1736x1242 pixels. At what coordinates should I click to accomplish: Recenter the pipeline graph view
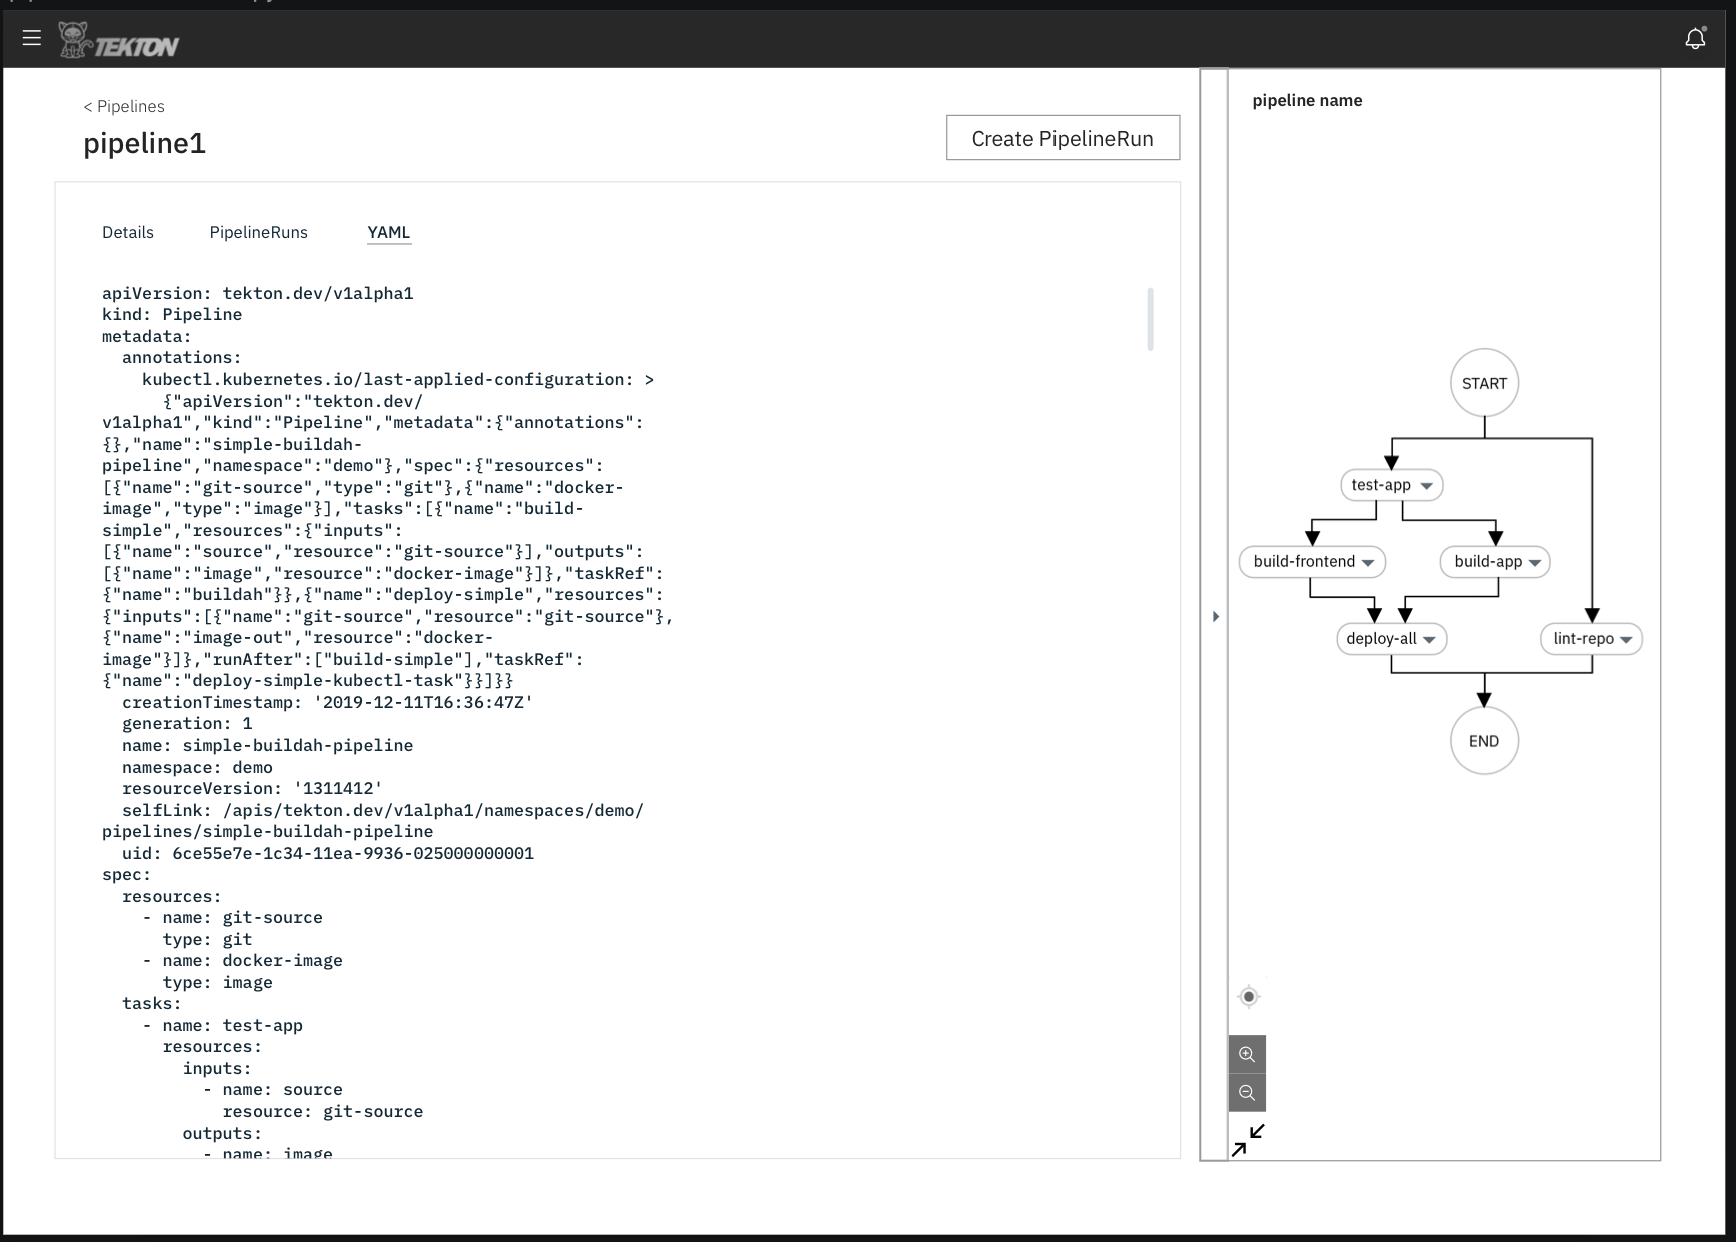pyautogui.click(x=1248, y=996)
